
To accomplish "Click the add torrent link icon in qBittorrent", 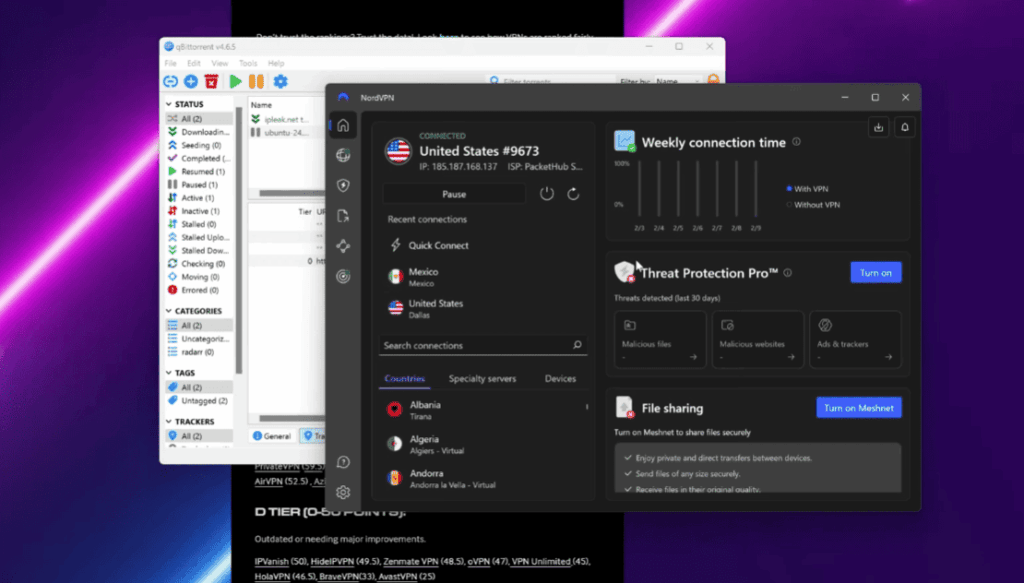I will click(169, 81).
